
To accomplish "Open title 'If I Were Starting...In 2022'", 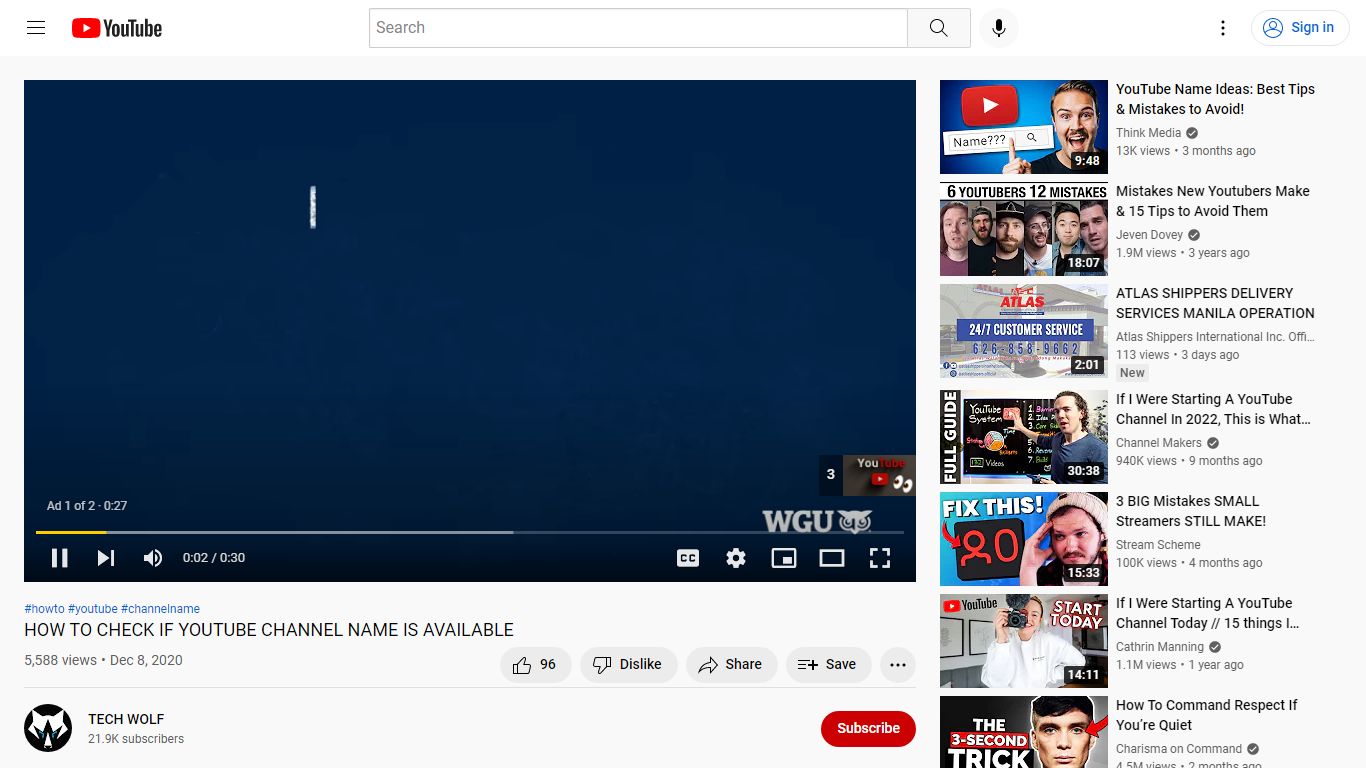I will tap(1213, 409).
